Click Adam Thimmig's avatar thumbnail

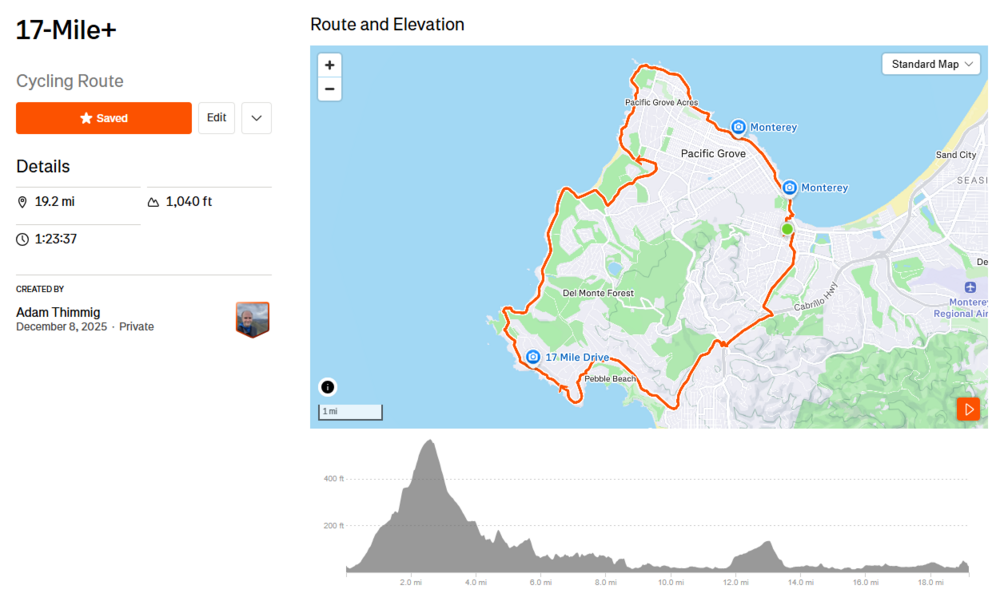[252, 319]
